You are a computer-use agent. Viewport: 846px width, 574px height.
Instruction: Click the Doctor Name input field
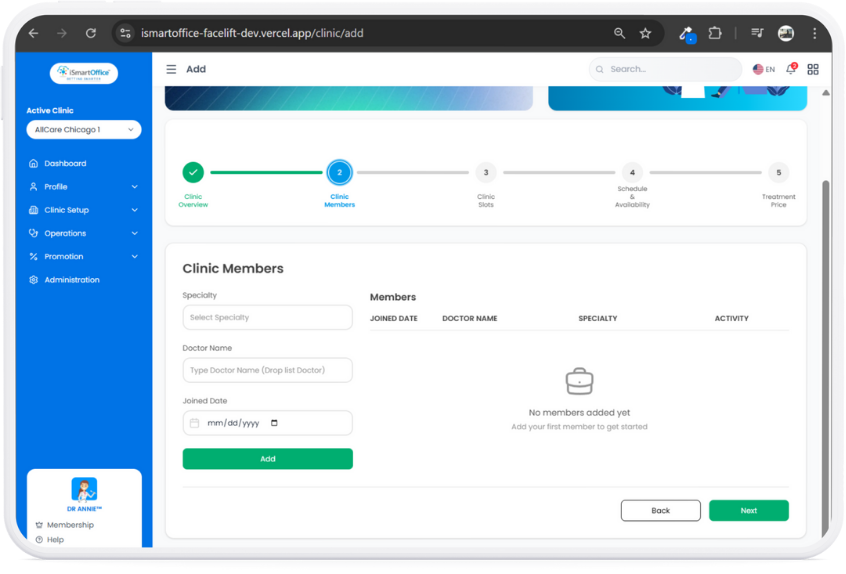coord(267,370)
